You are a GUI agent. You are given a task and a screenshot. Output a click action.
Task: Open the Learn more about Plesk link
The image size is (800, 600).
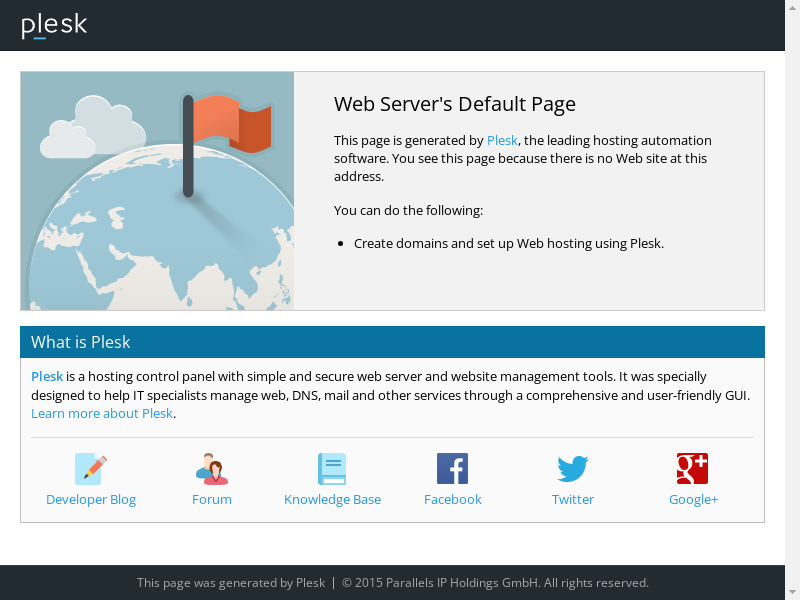(x=102, y=413)
